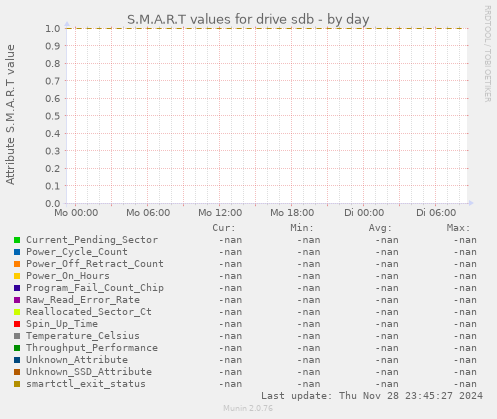Click the navy Unknown_Attribute swatch
The height and width of the screenshot is (419, 497).
pos(17,360)
